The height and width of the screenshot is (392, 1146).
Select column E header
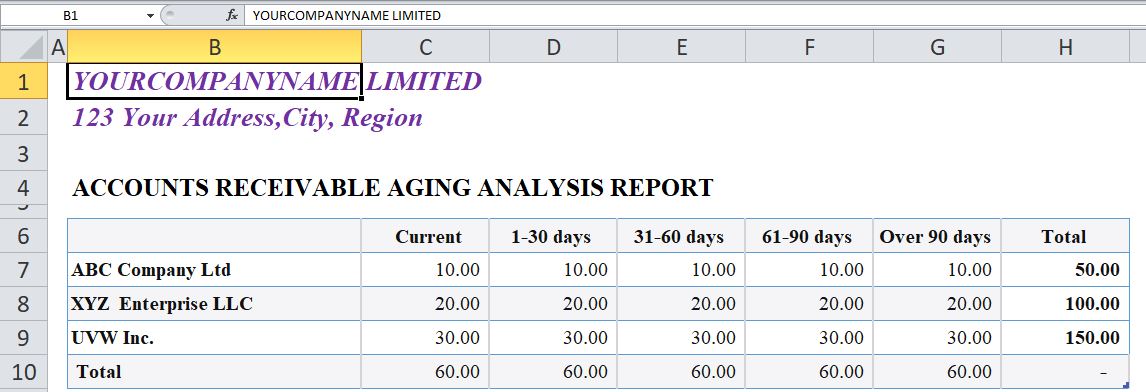tap(681, 48)
